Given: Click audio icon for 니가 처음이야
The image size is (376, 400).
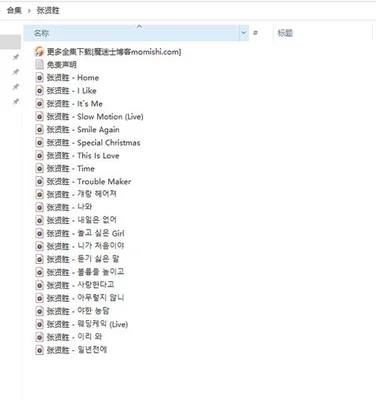Looking at the screenshot, I should coord(39,246).
